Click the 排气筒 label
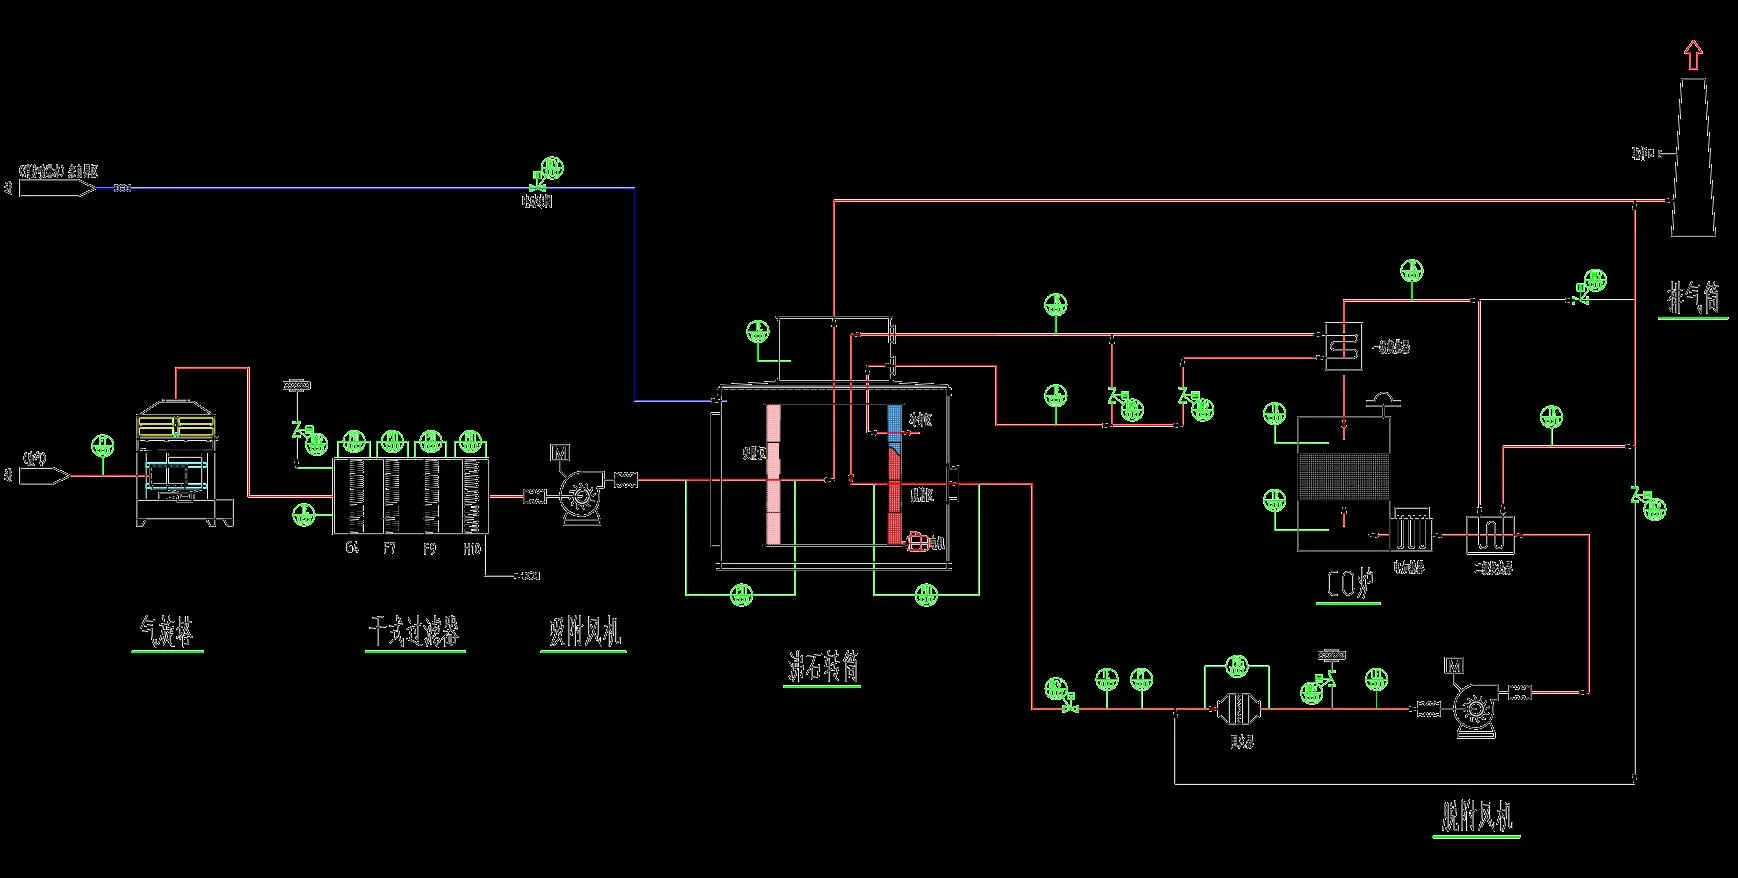This screenshot has width=1738, height=878. click(x=1693, y=297)
